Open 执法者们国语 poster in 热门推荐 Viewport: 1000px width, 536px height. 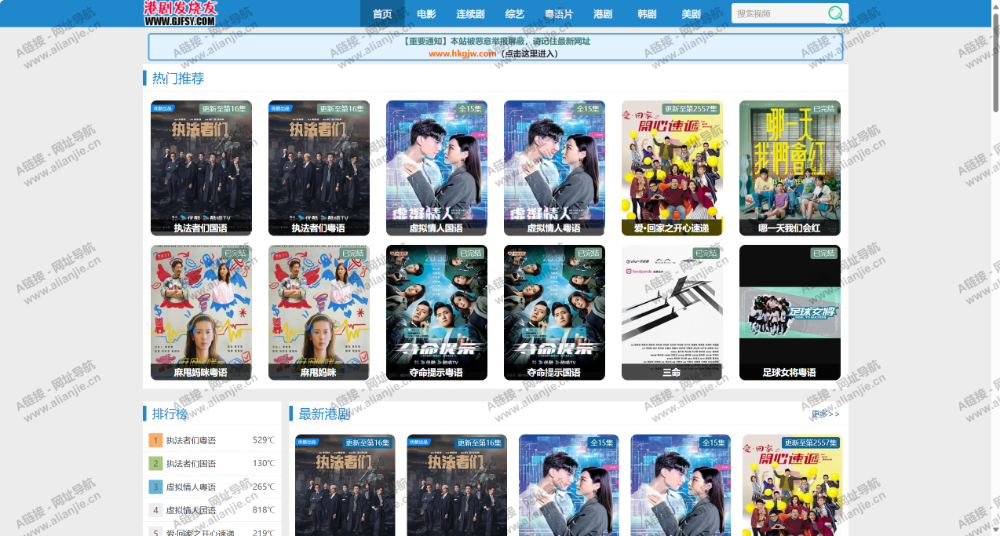(201, 168)
